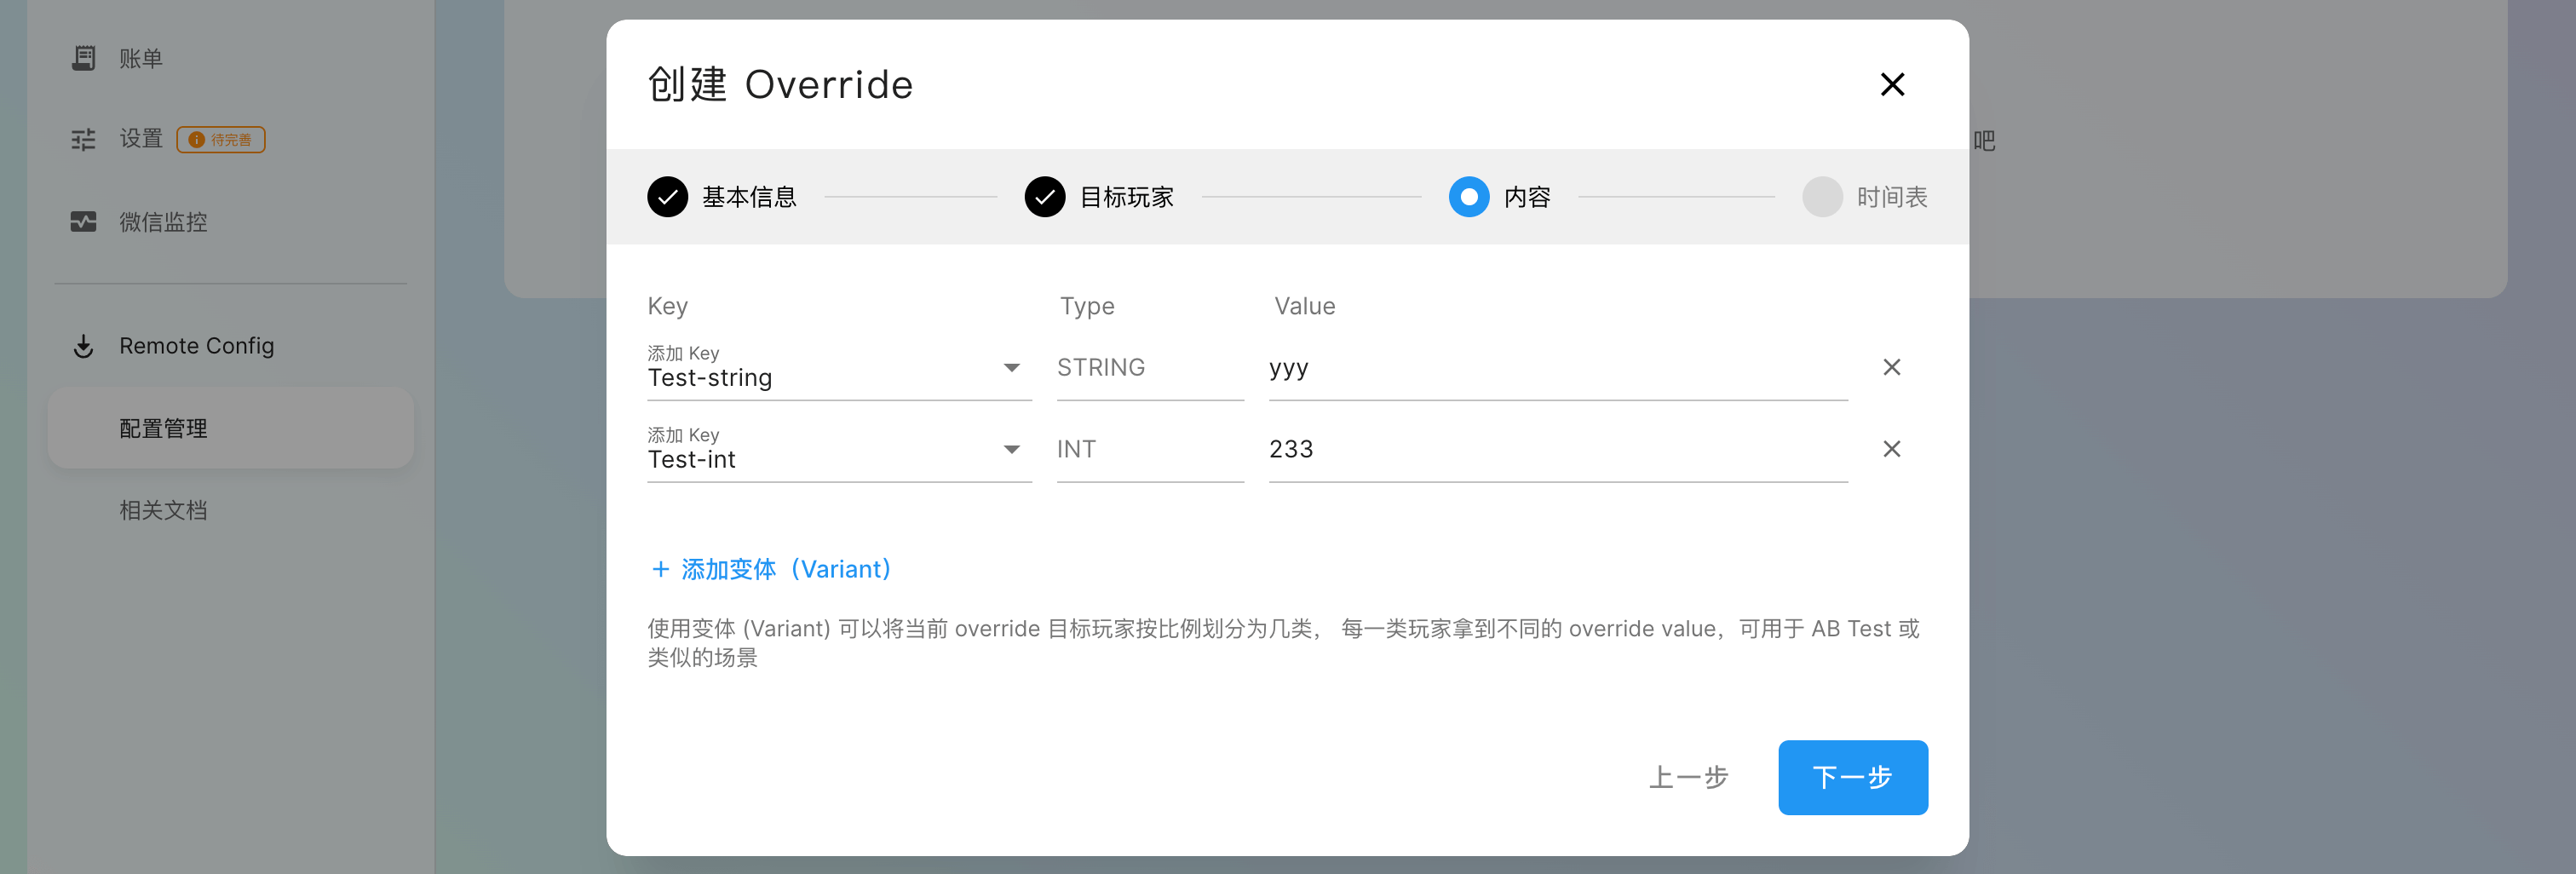
Task: Open the Test-string key dropdown
Action: tap(1011, 368)
